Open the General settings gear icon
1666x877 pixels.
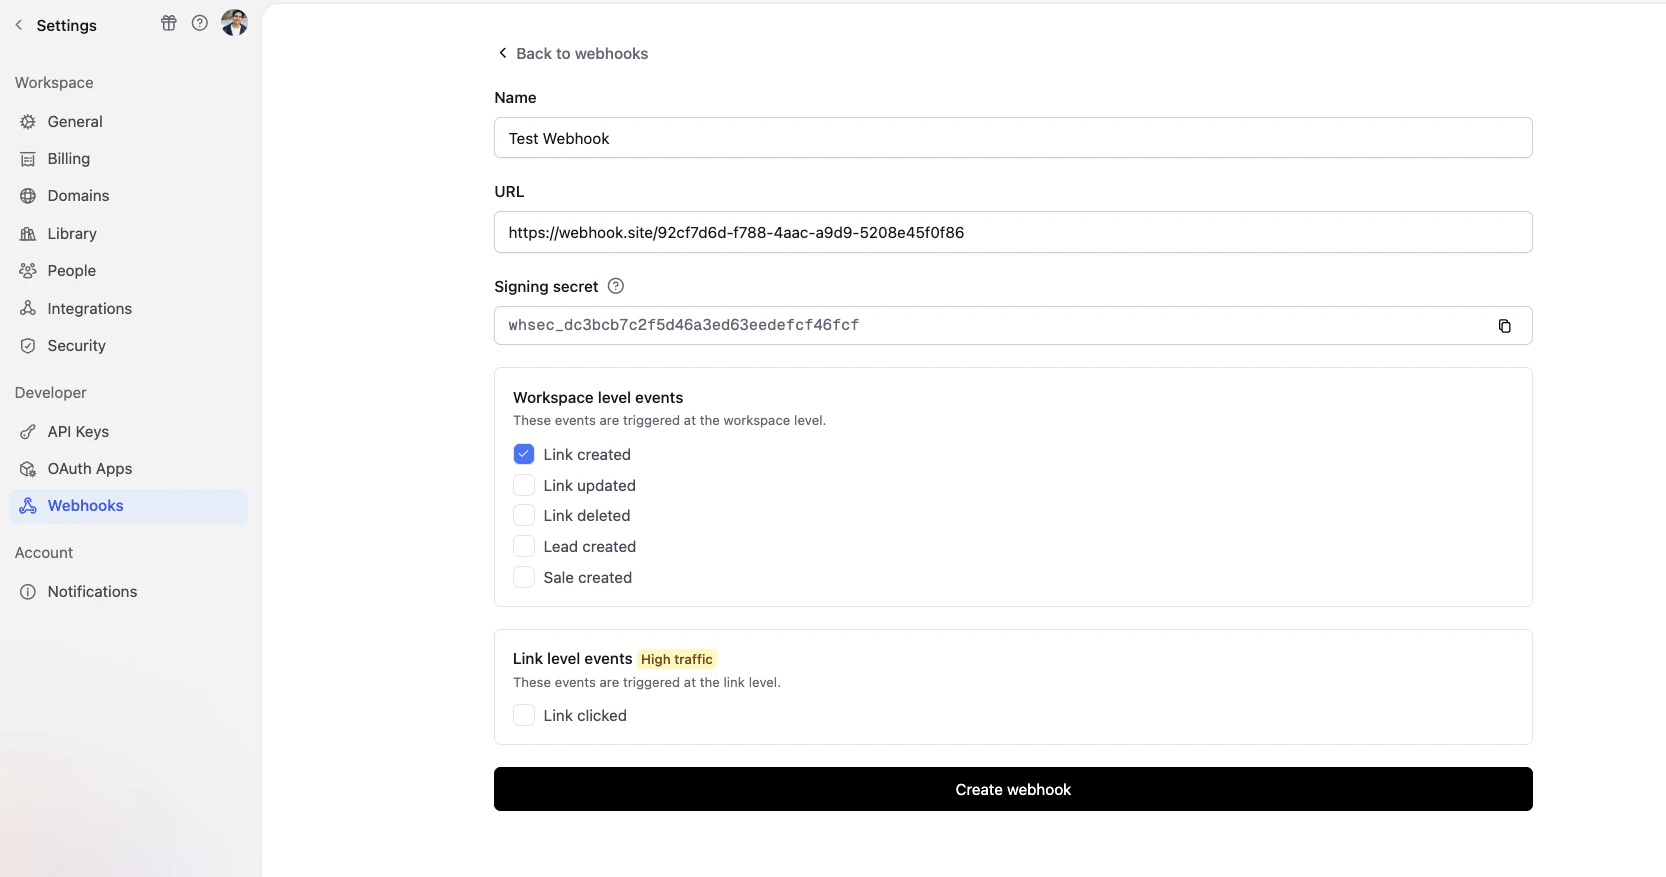click(x=26, y=121)
